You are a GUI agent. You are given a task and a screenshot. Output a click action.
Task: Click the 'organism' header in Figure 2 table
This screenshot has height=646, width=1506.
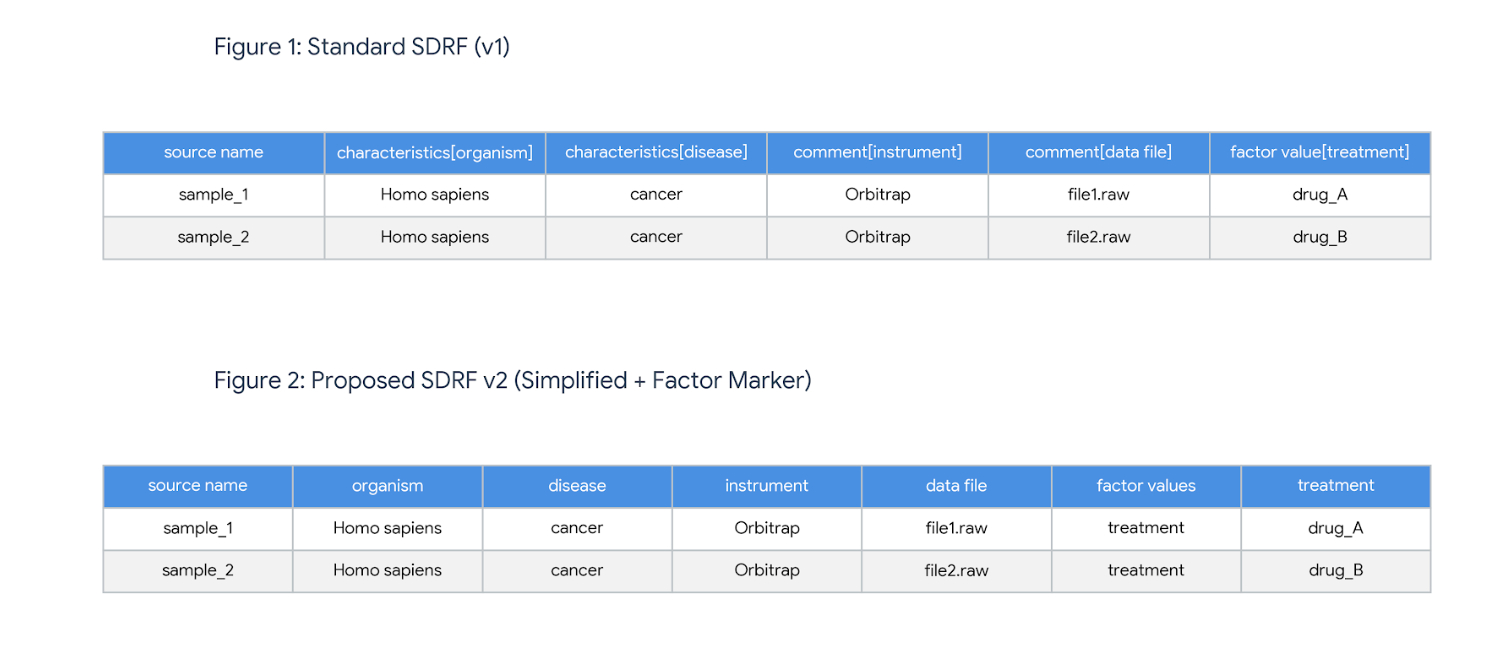[x=387, y=486]
